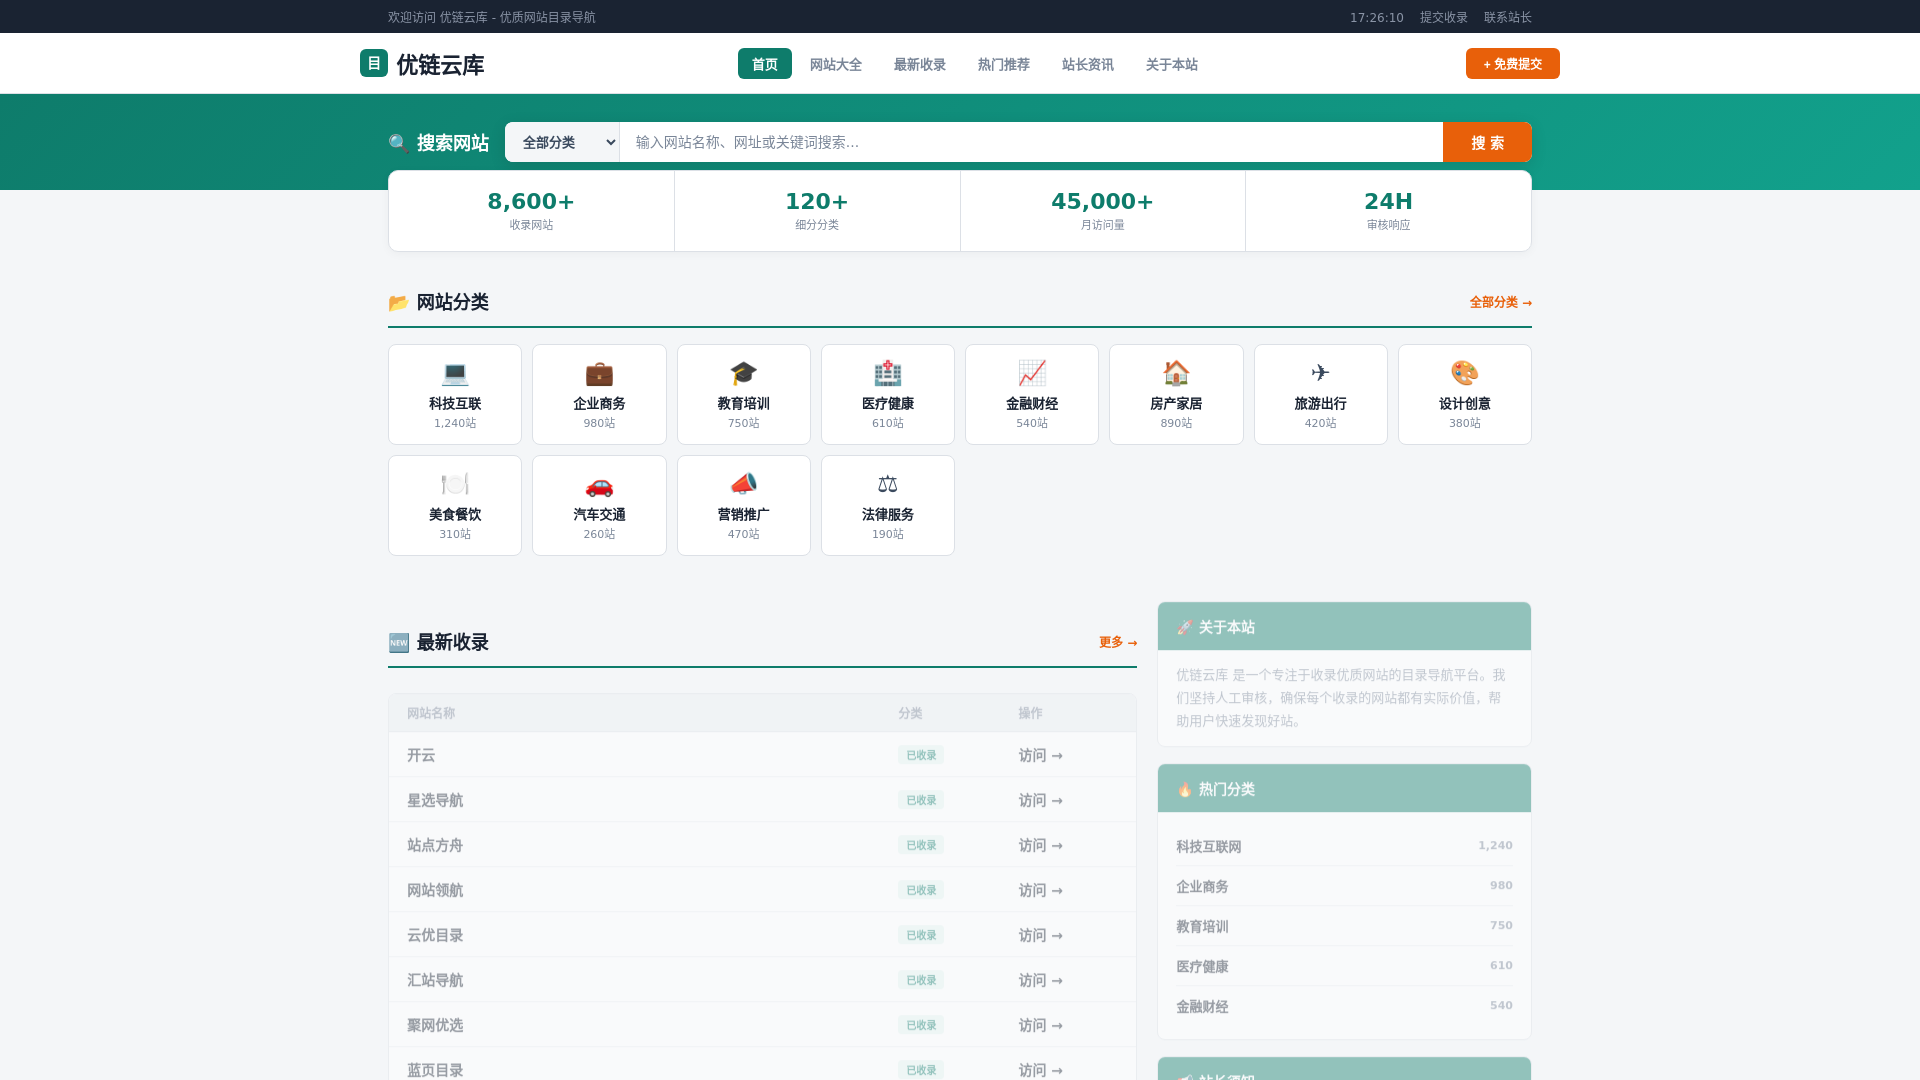Open the 全部分类 search dropdown
Viewport: 1920px width, 1080px height.
click(562, 142)
